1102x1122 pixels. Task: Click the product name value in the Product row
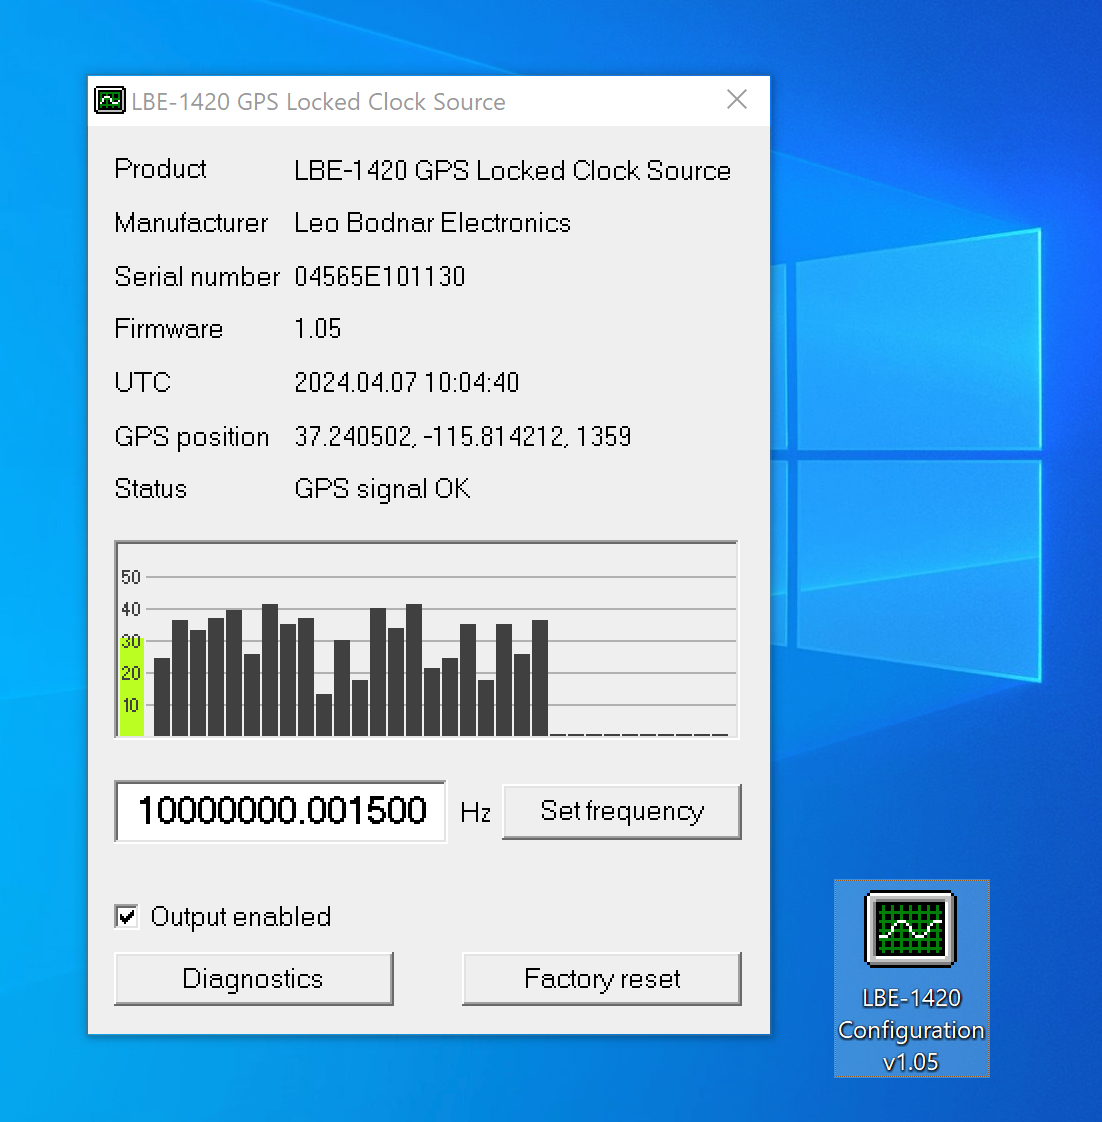point(512,171)
